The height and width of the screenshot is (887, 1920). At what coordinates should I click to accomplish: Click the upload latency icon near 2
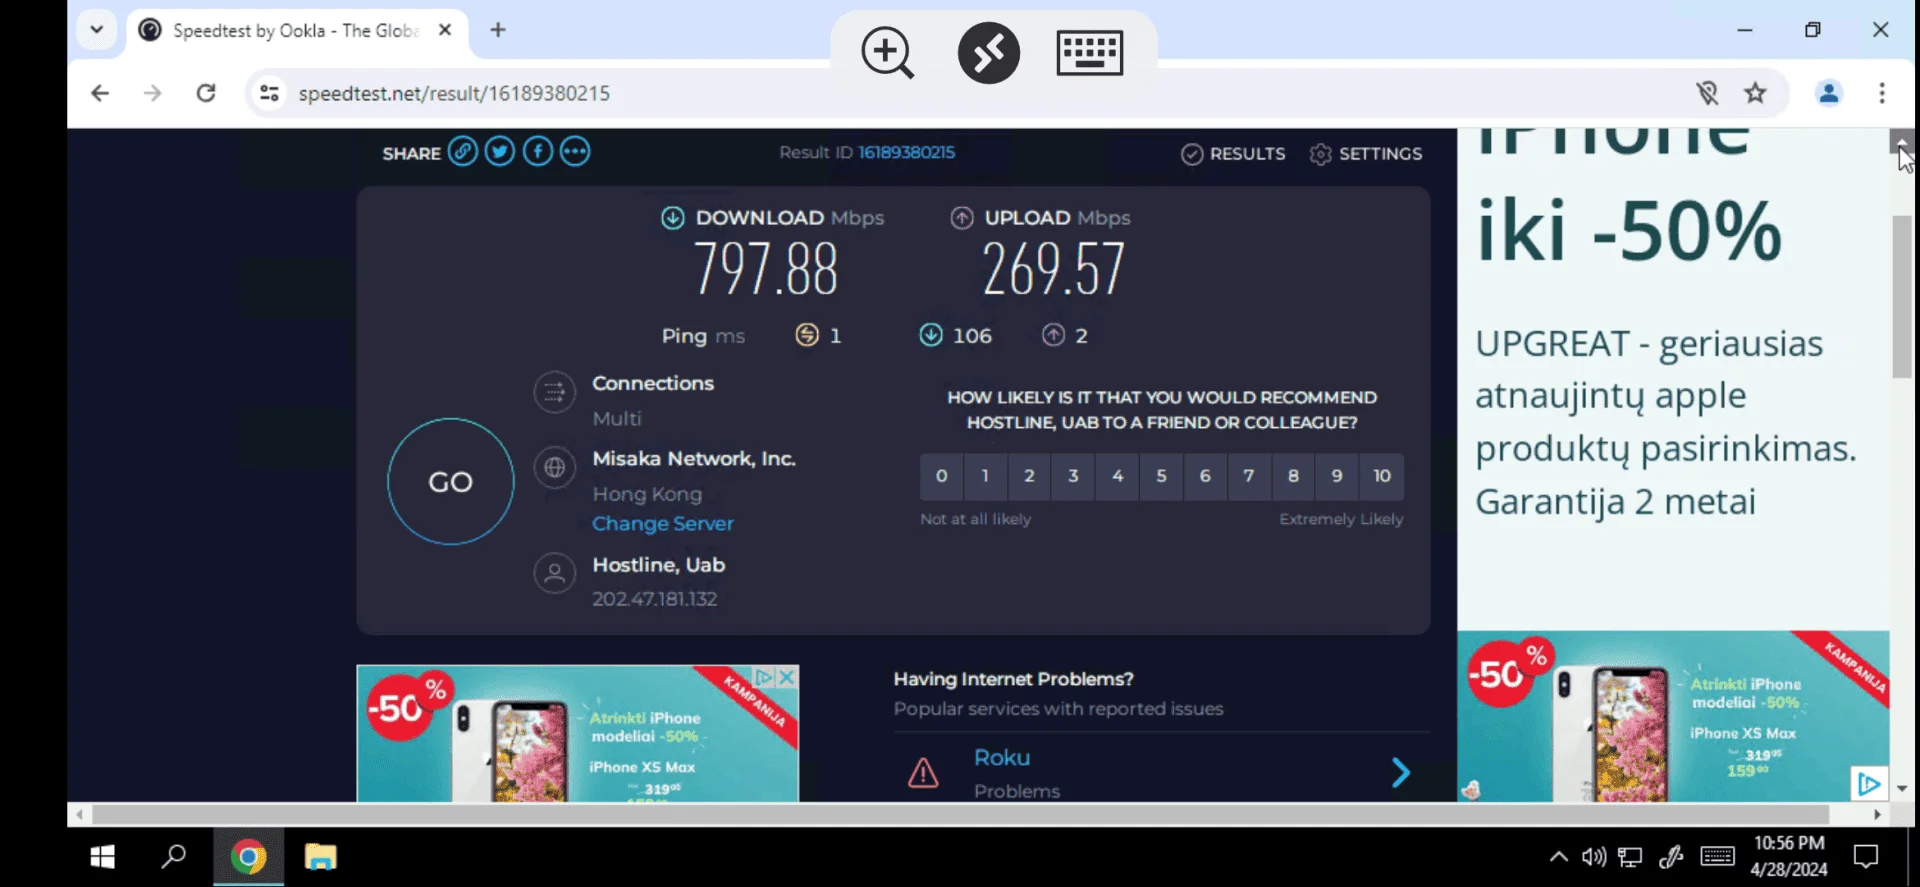[1053, 335]
